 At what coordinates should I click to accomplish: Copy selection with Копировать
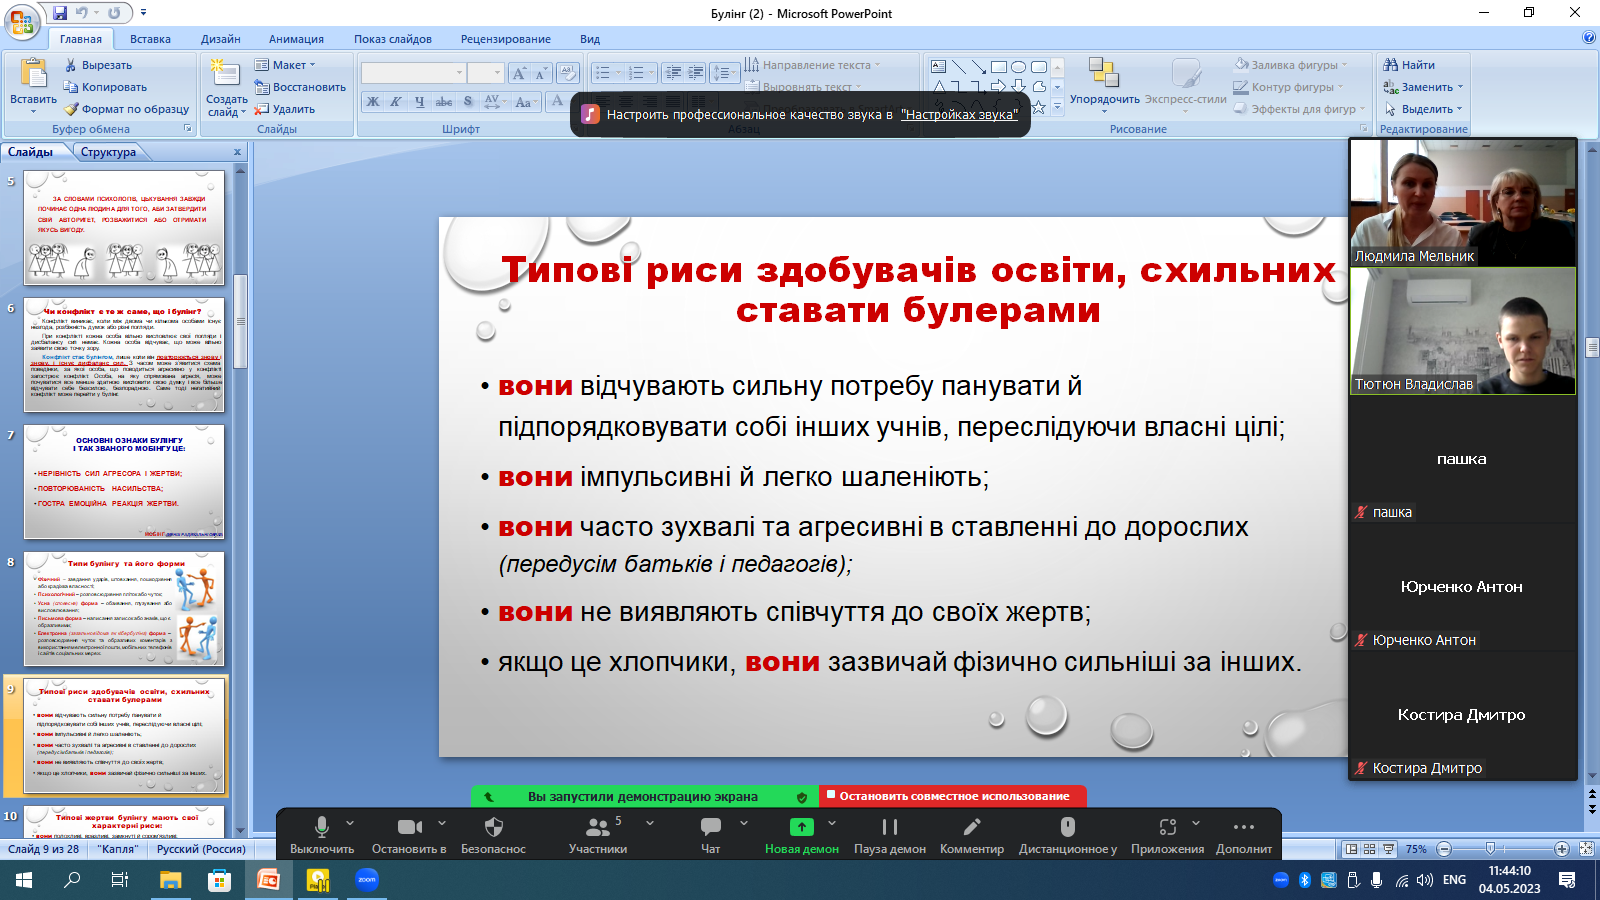[x=104, y=87]
